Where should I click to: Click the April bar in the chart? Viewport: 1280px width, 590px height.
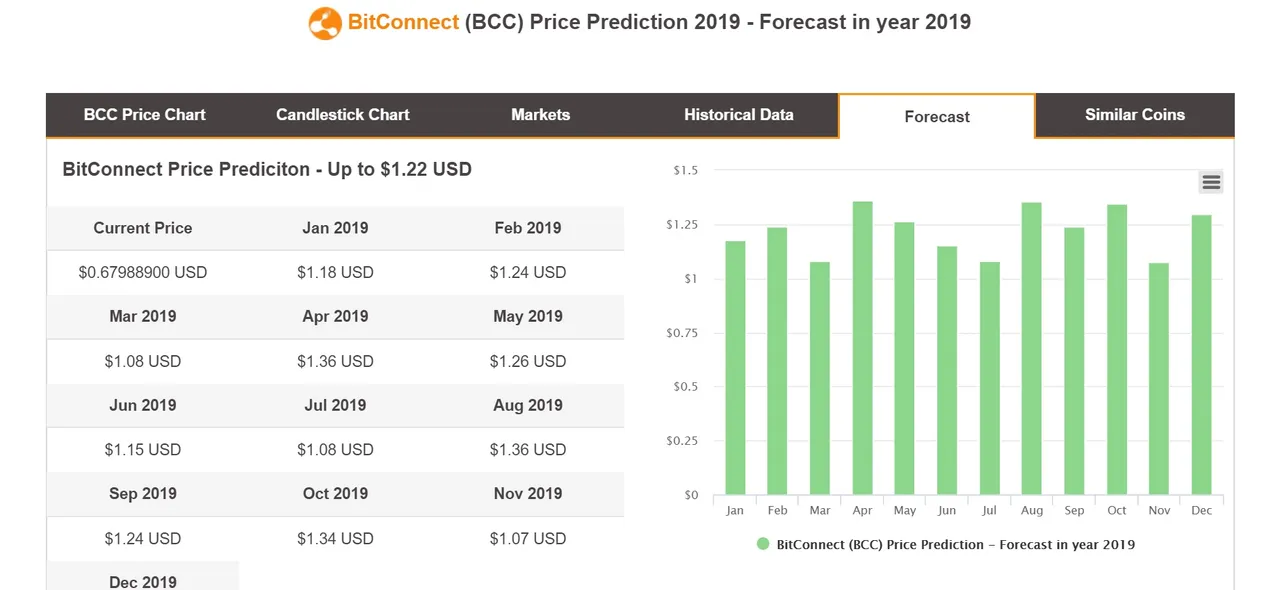pyautogui.click(x=862, y=350)
